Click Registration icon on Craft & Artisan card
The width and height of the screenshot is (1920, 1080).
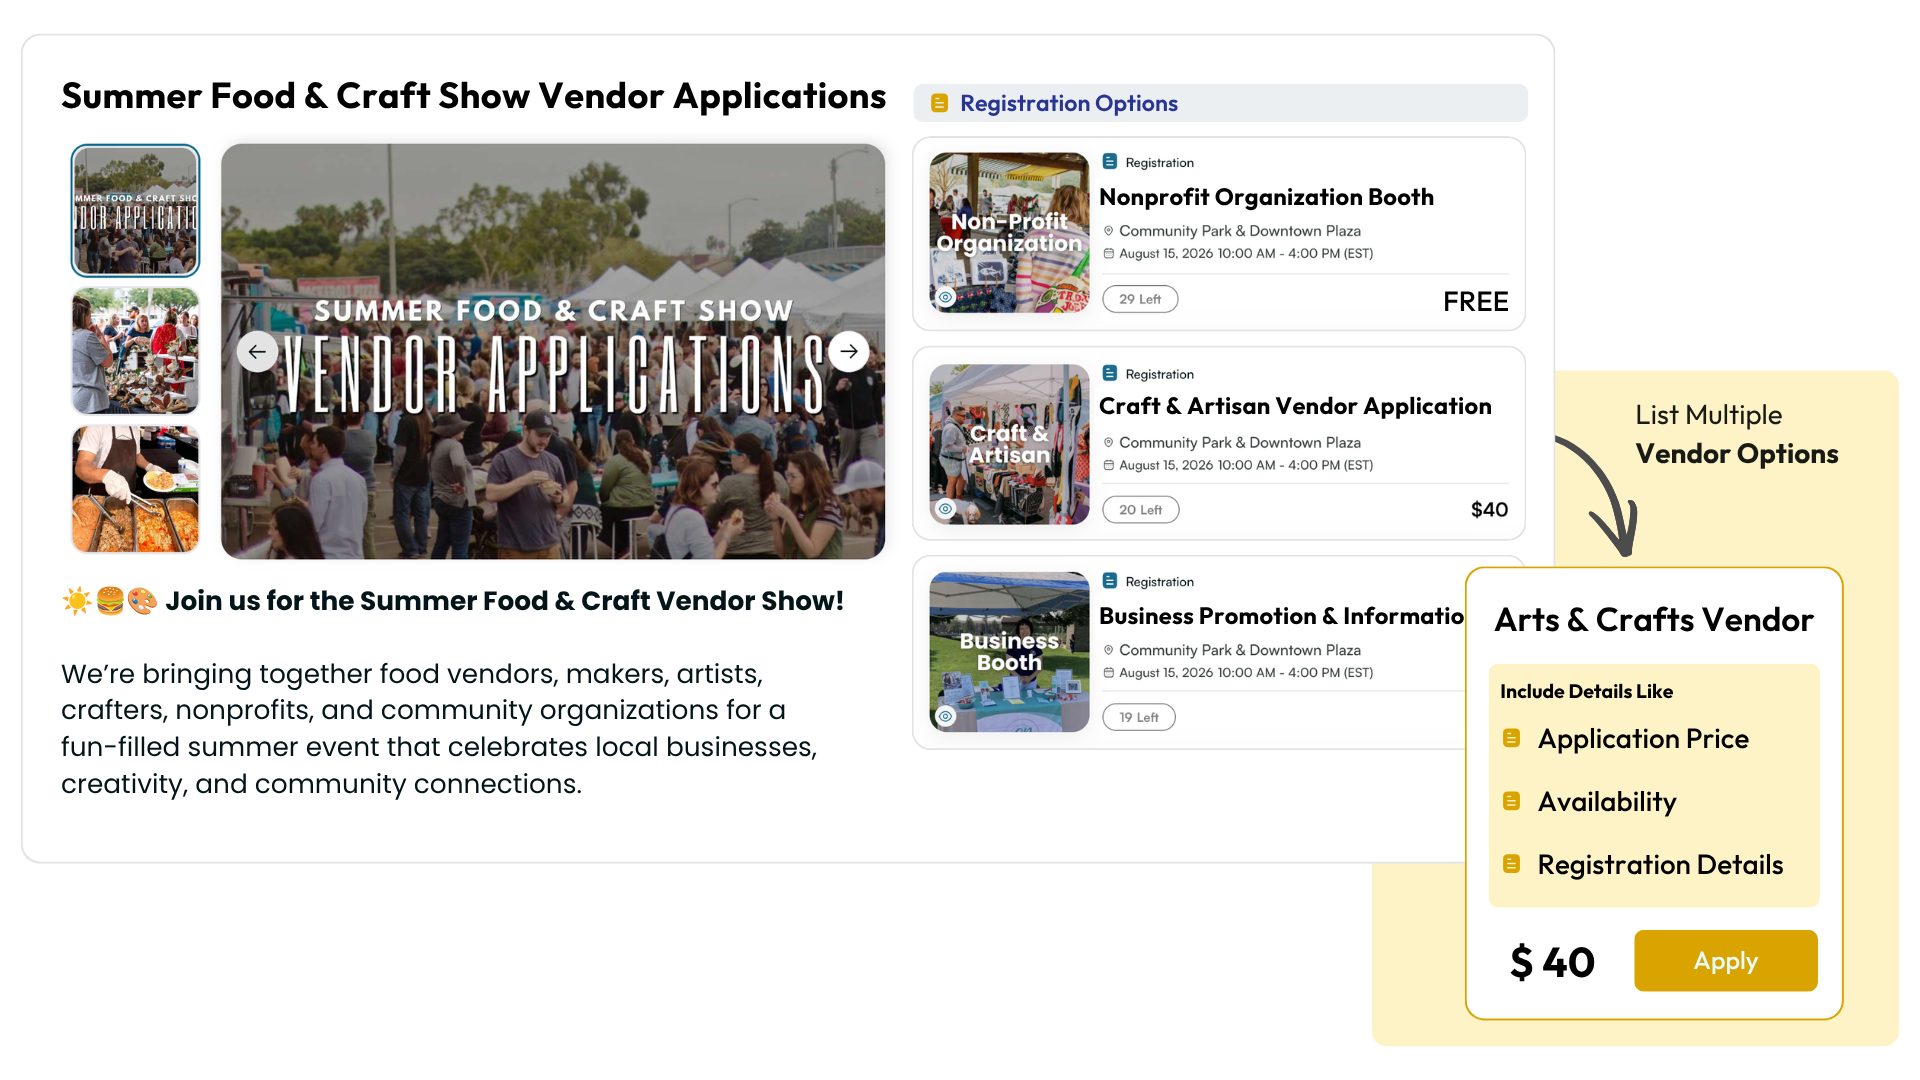[1109, 373]
